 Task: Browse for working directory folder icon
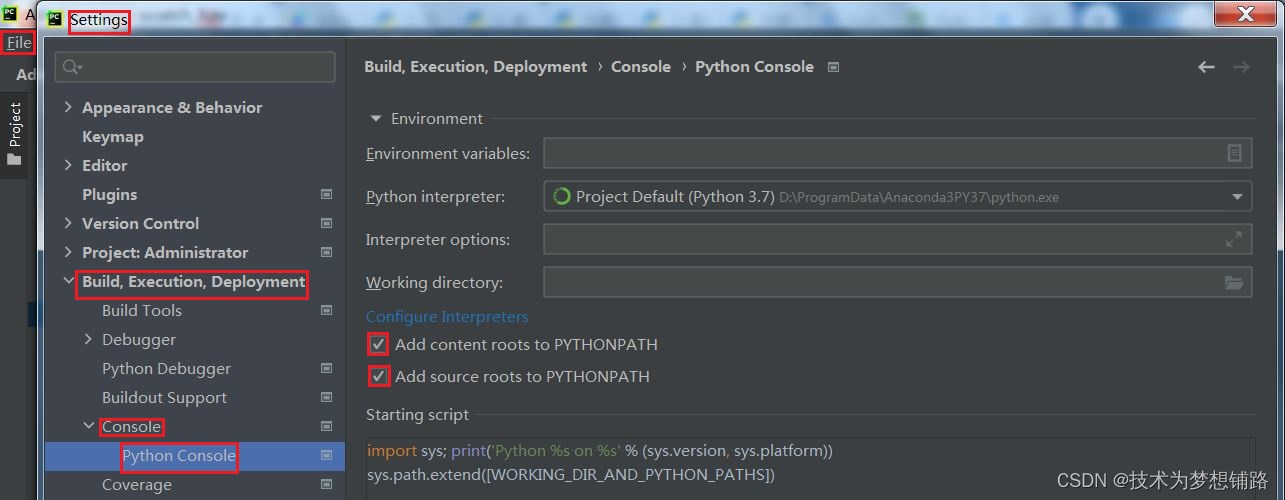pyautogui.click(x=1234, y=283)
